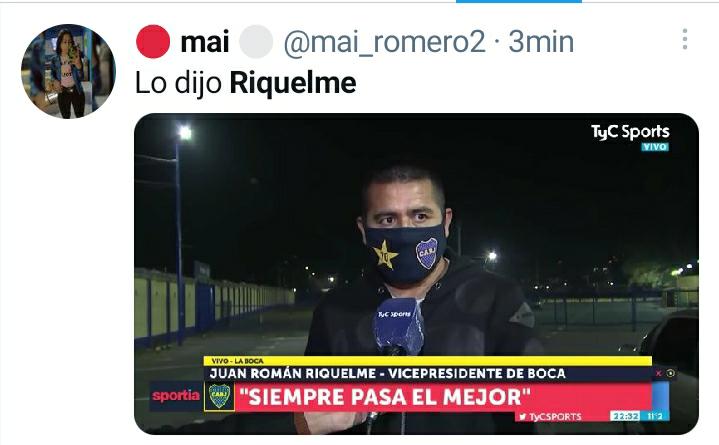This screenshot has height=445, width=719.
Task: Click the Boca Juniors crest beside the headline
Action: tap(219, 396)
